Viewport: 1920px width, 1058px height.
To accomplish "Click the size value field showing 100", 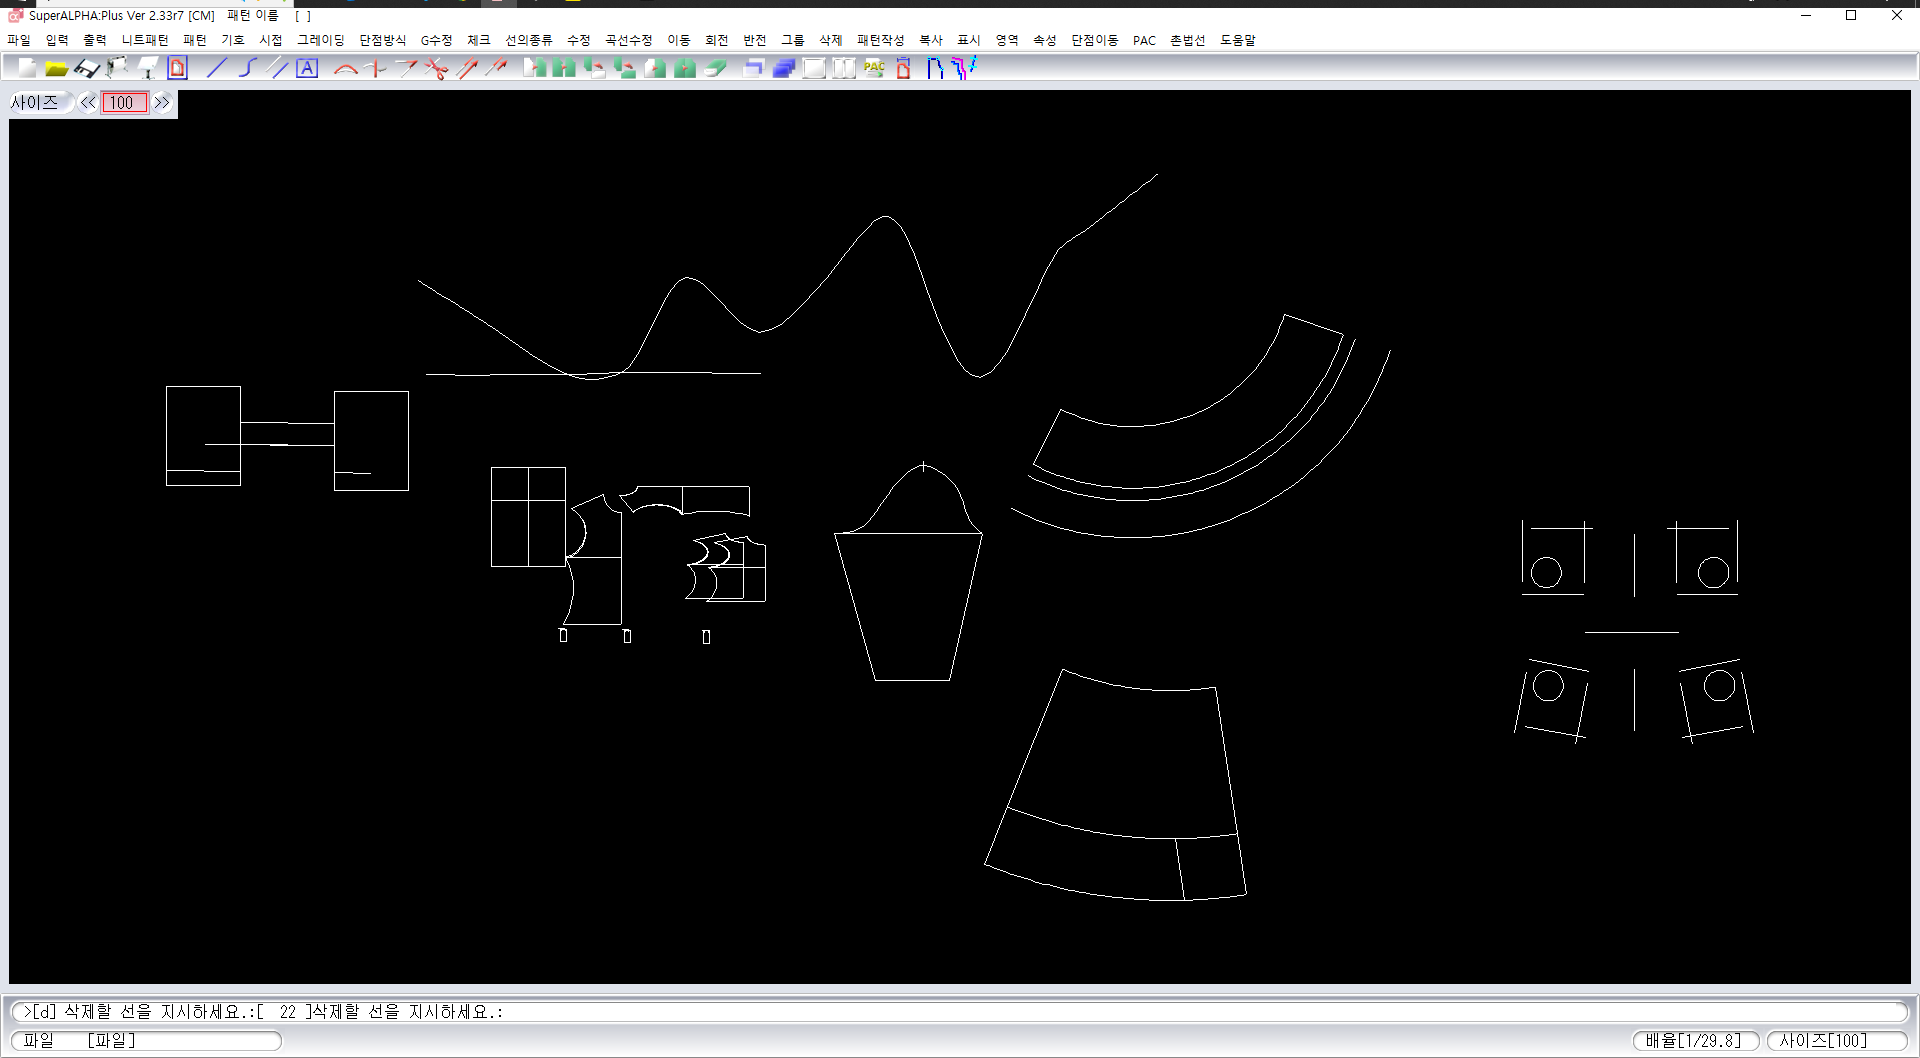I will 124,102.
